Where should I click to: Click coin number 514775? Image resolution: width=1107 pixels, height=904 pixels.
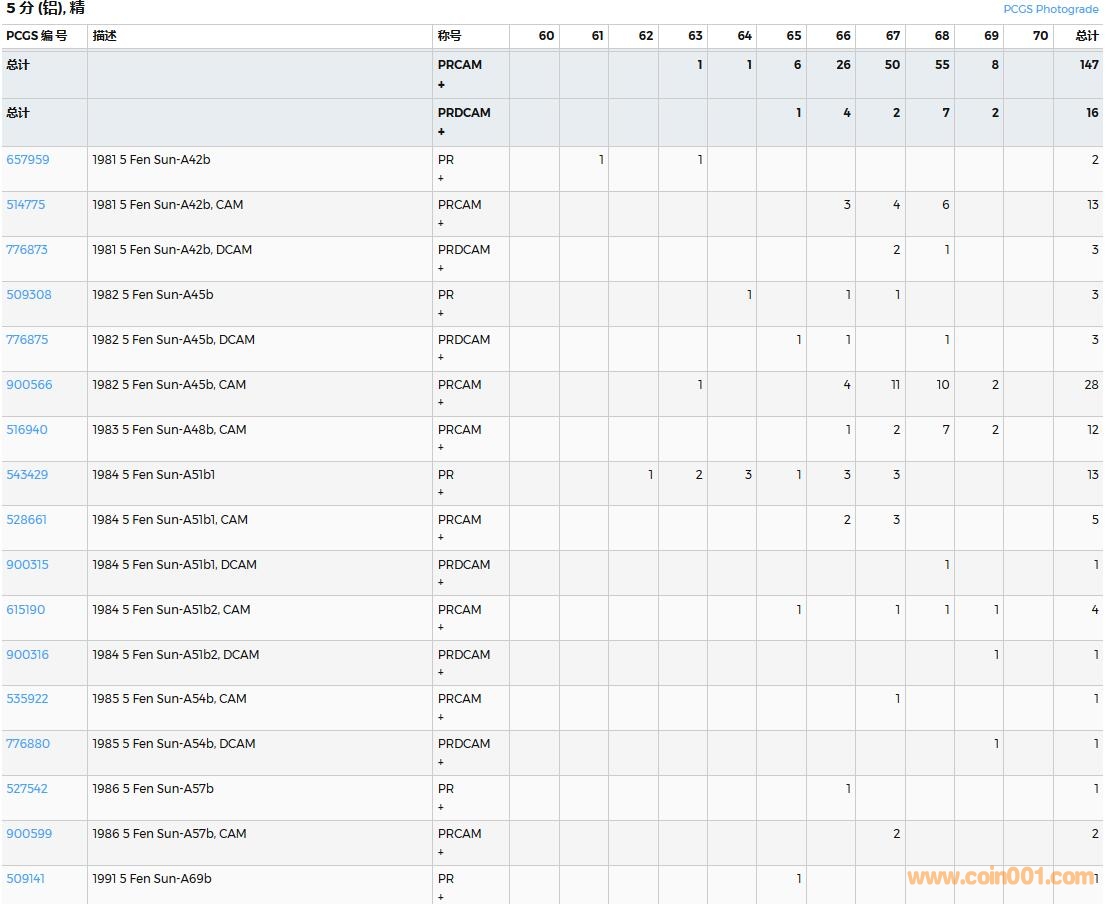click(26, 205)
